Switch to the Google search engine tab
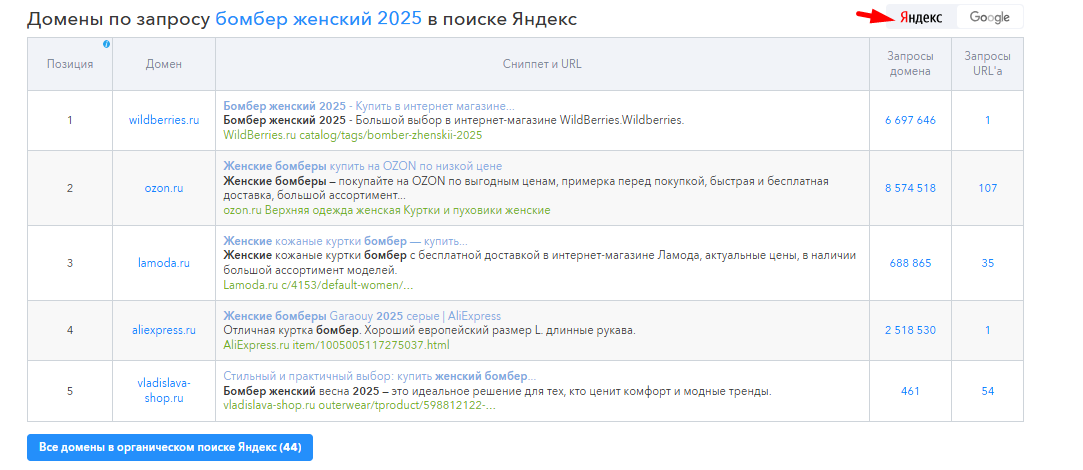Screen dimensions: 1083x470 tap(989, 17)
